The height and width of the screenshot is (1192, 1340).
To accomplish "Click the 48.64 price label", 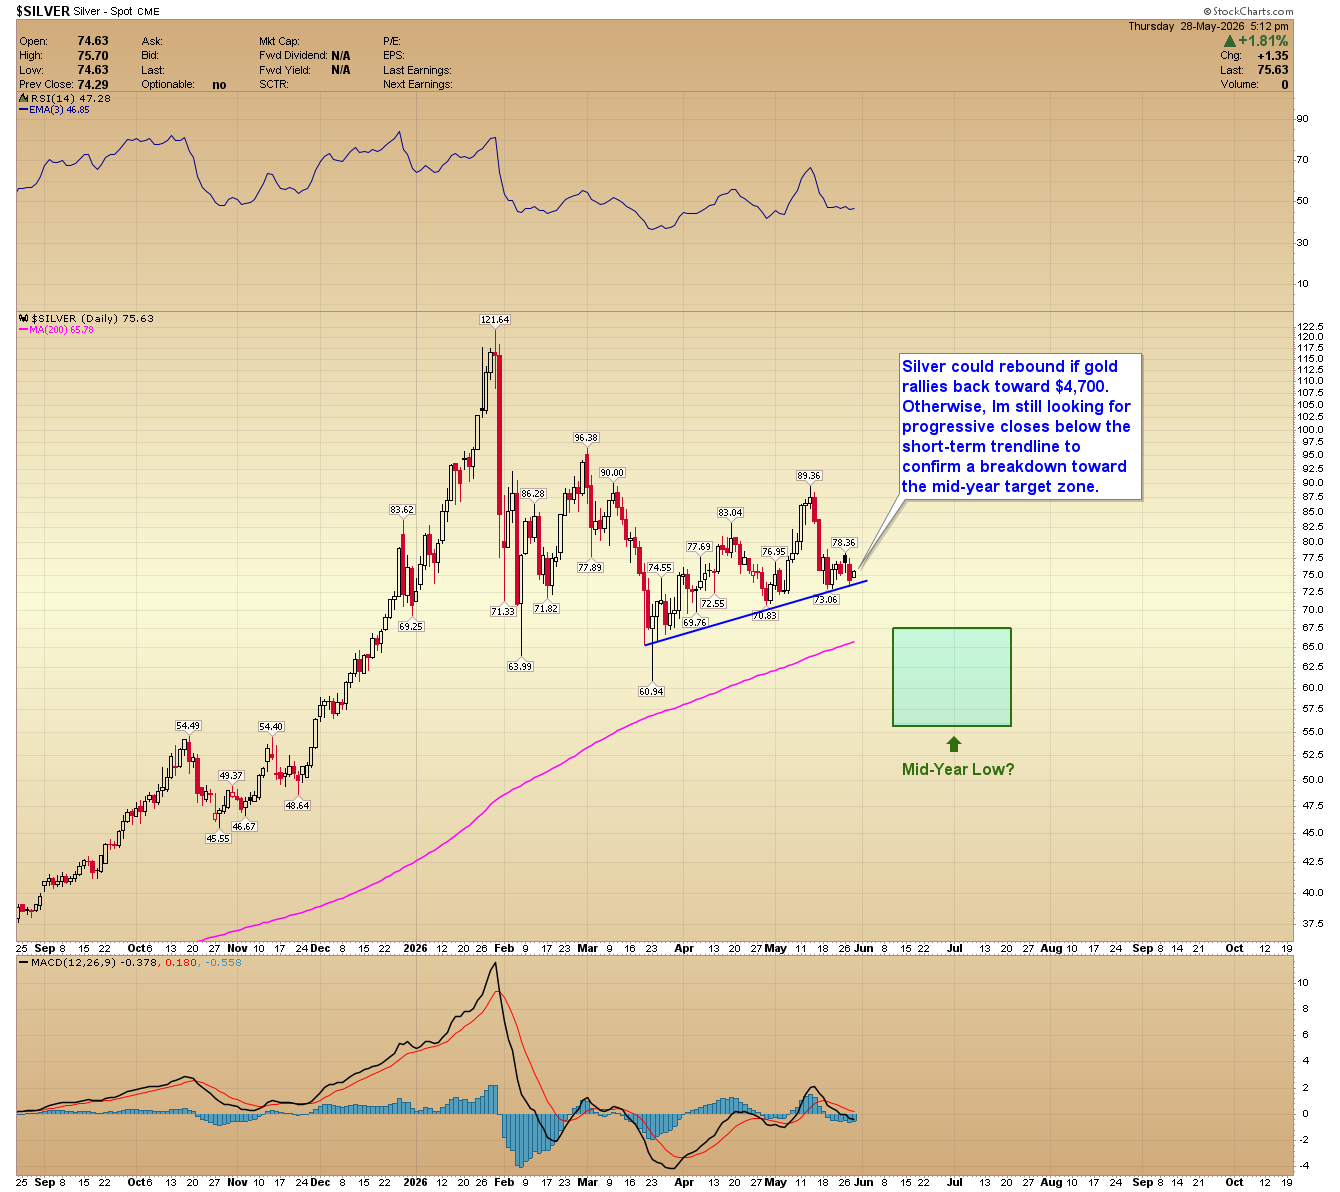I will pyautogui.click(x=297, y=806).
